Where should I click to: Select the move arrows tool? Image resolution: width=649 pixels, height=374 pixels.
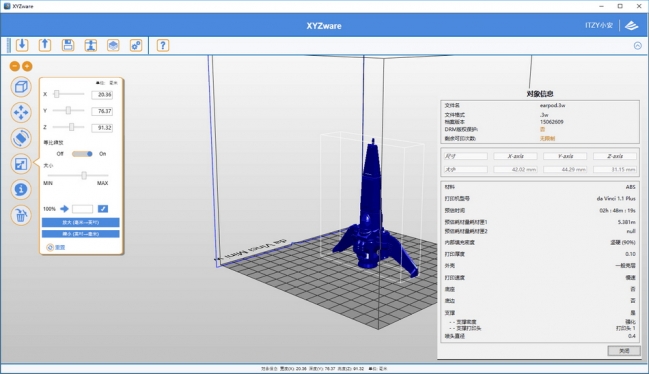pyautogui.click(x=21, y=112)
